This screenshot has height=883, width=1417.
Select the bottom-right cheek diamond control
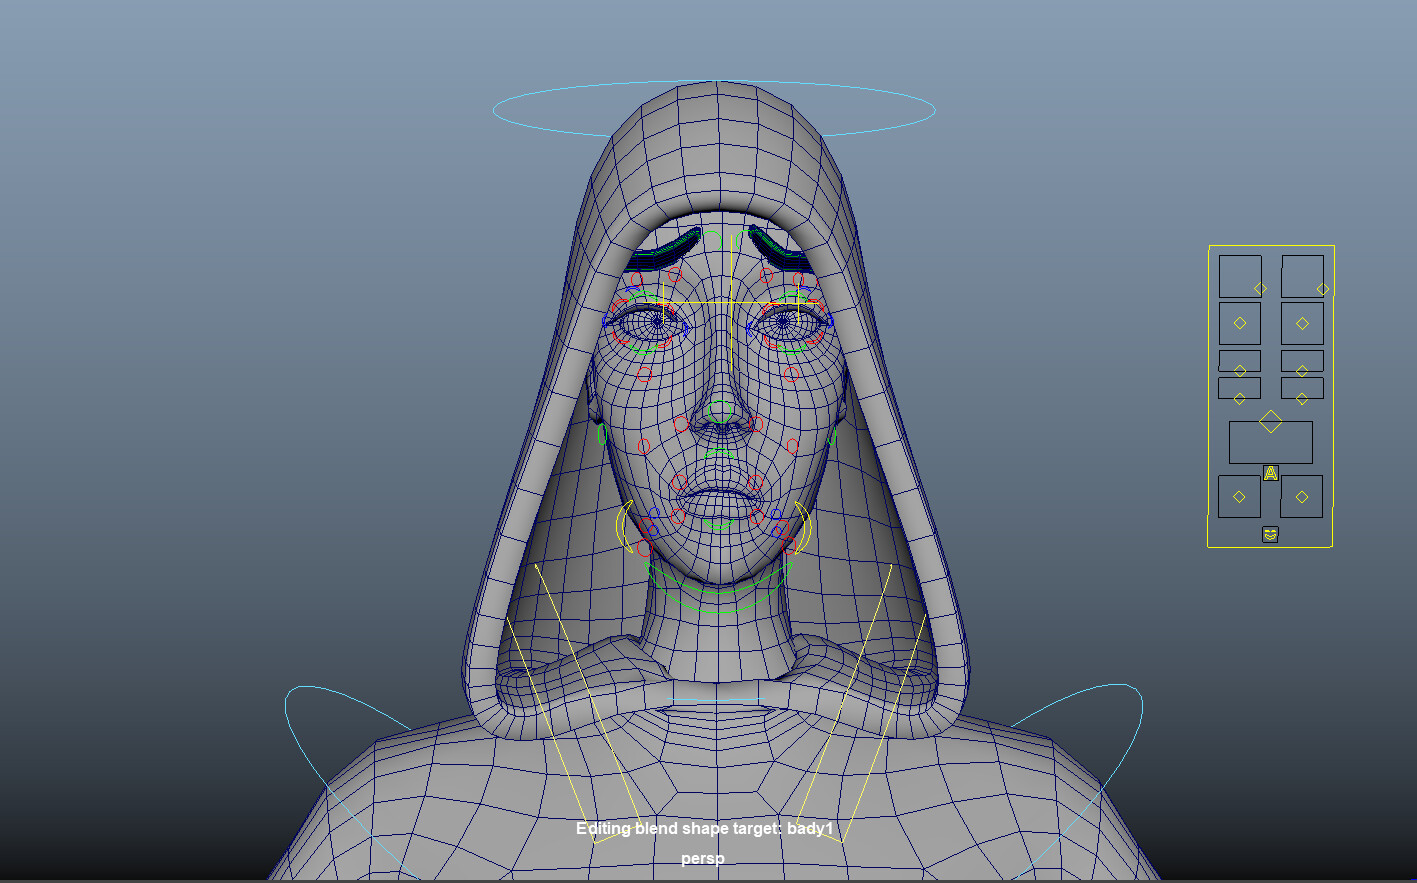pyautogui.click(x=1301, y=495)
